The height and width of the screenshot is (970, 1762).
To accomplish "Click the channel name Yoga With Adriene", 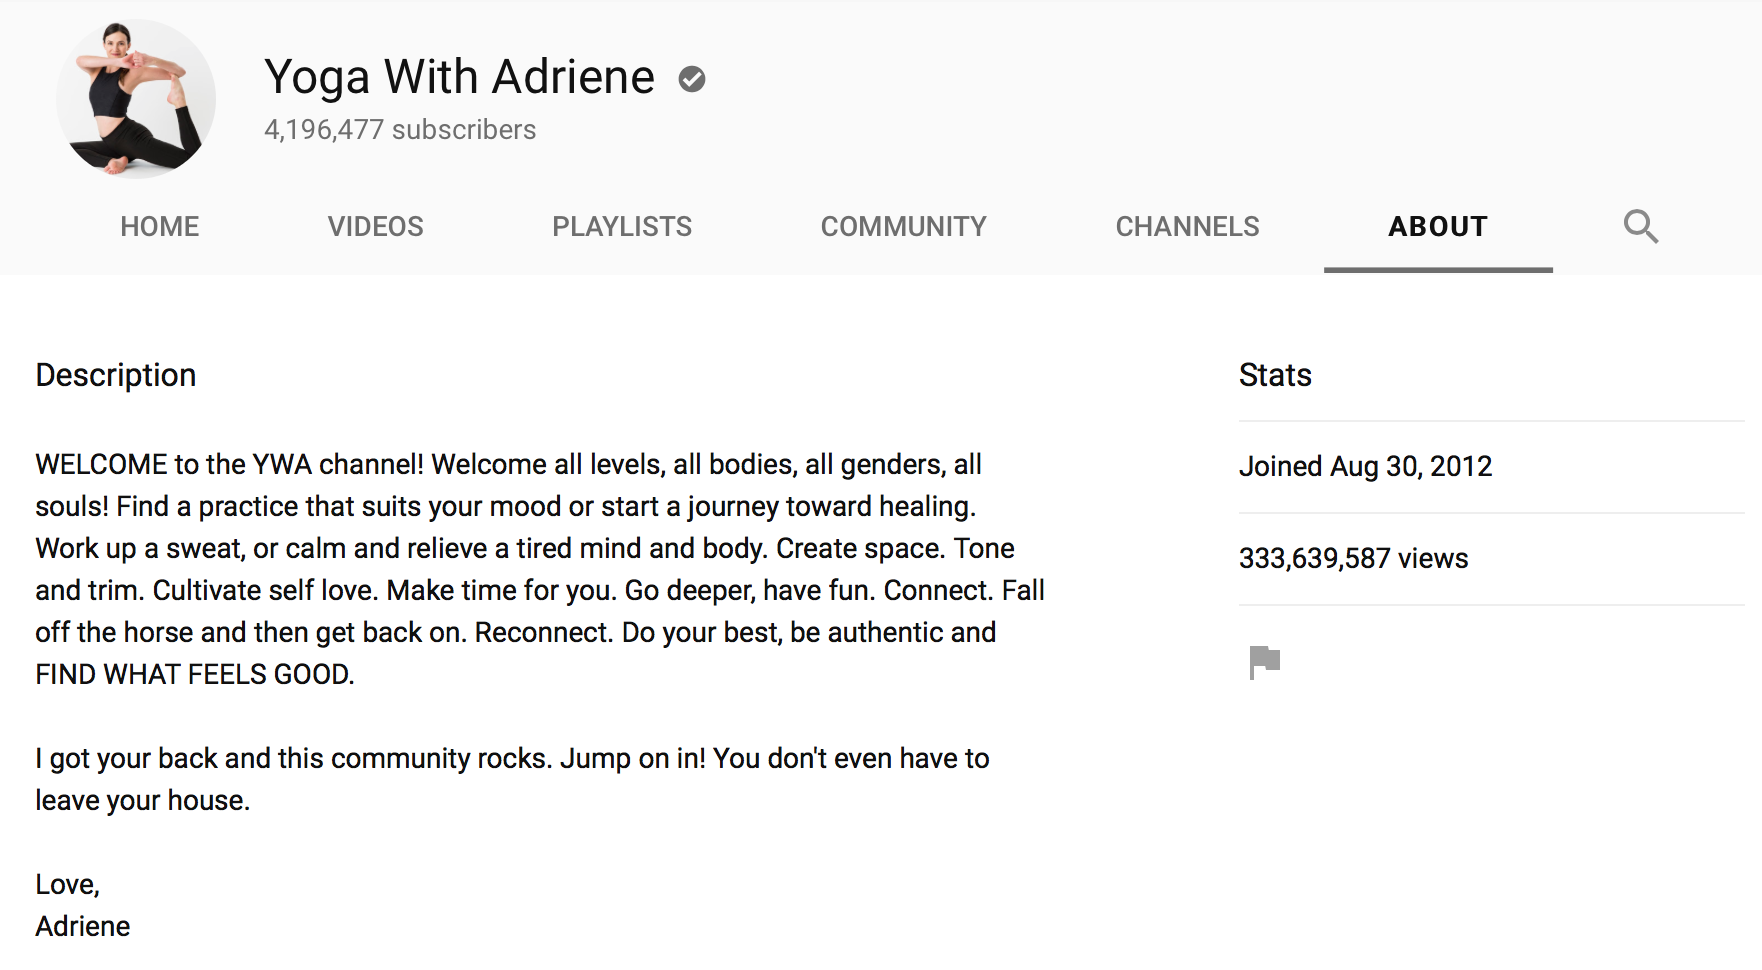I will tap(458, 77).
